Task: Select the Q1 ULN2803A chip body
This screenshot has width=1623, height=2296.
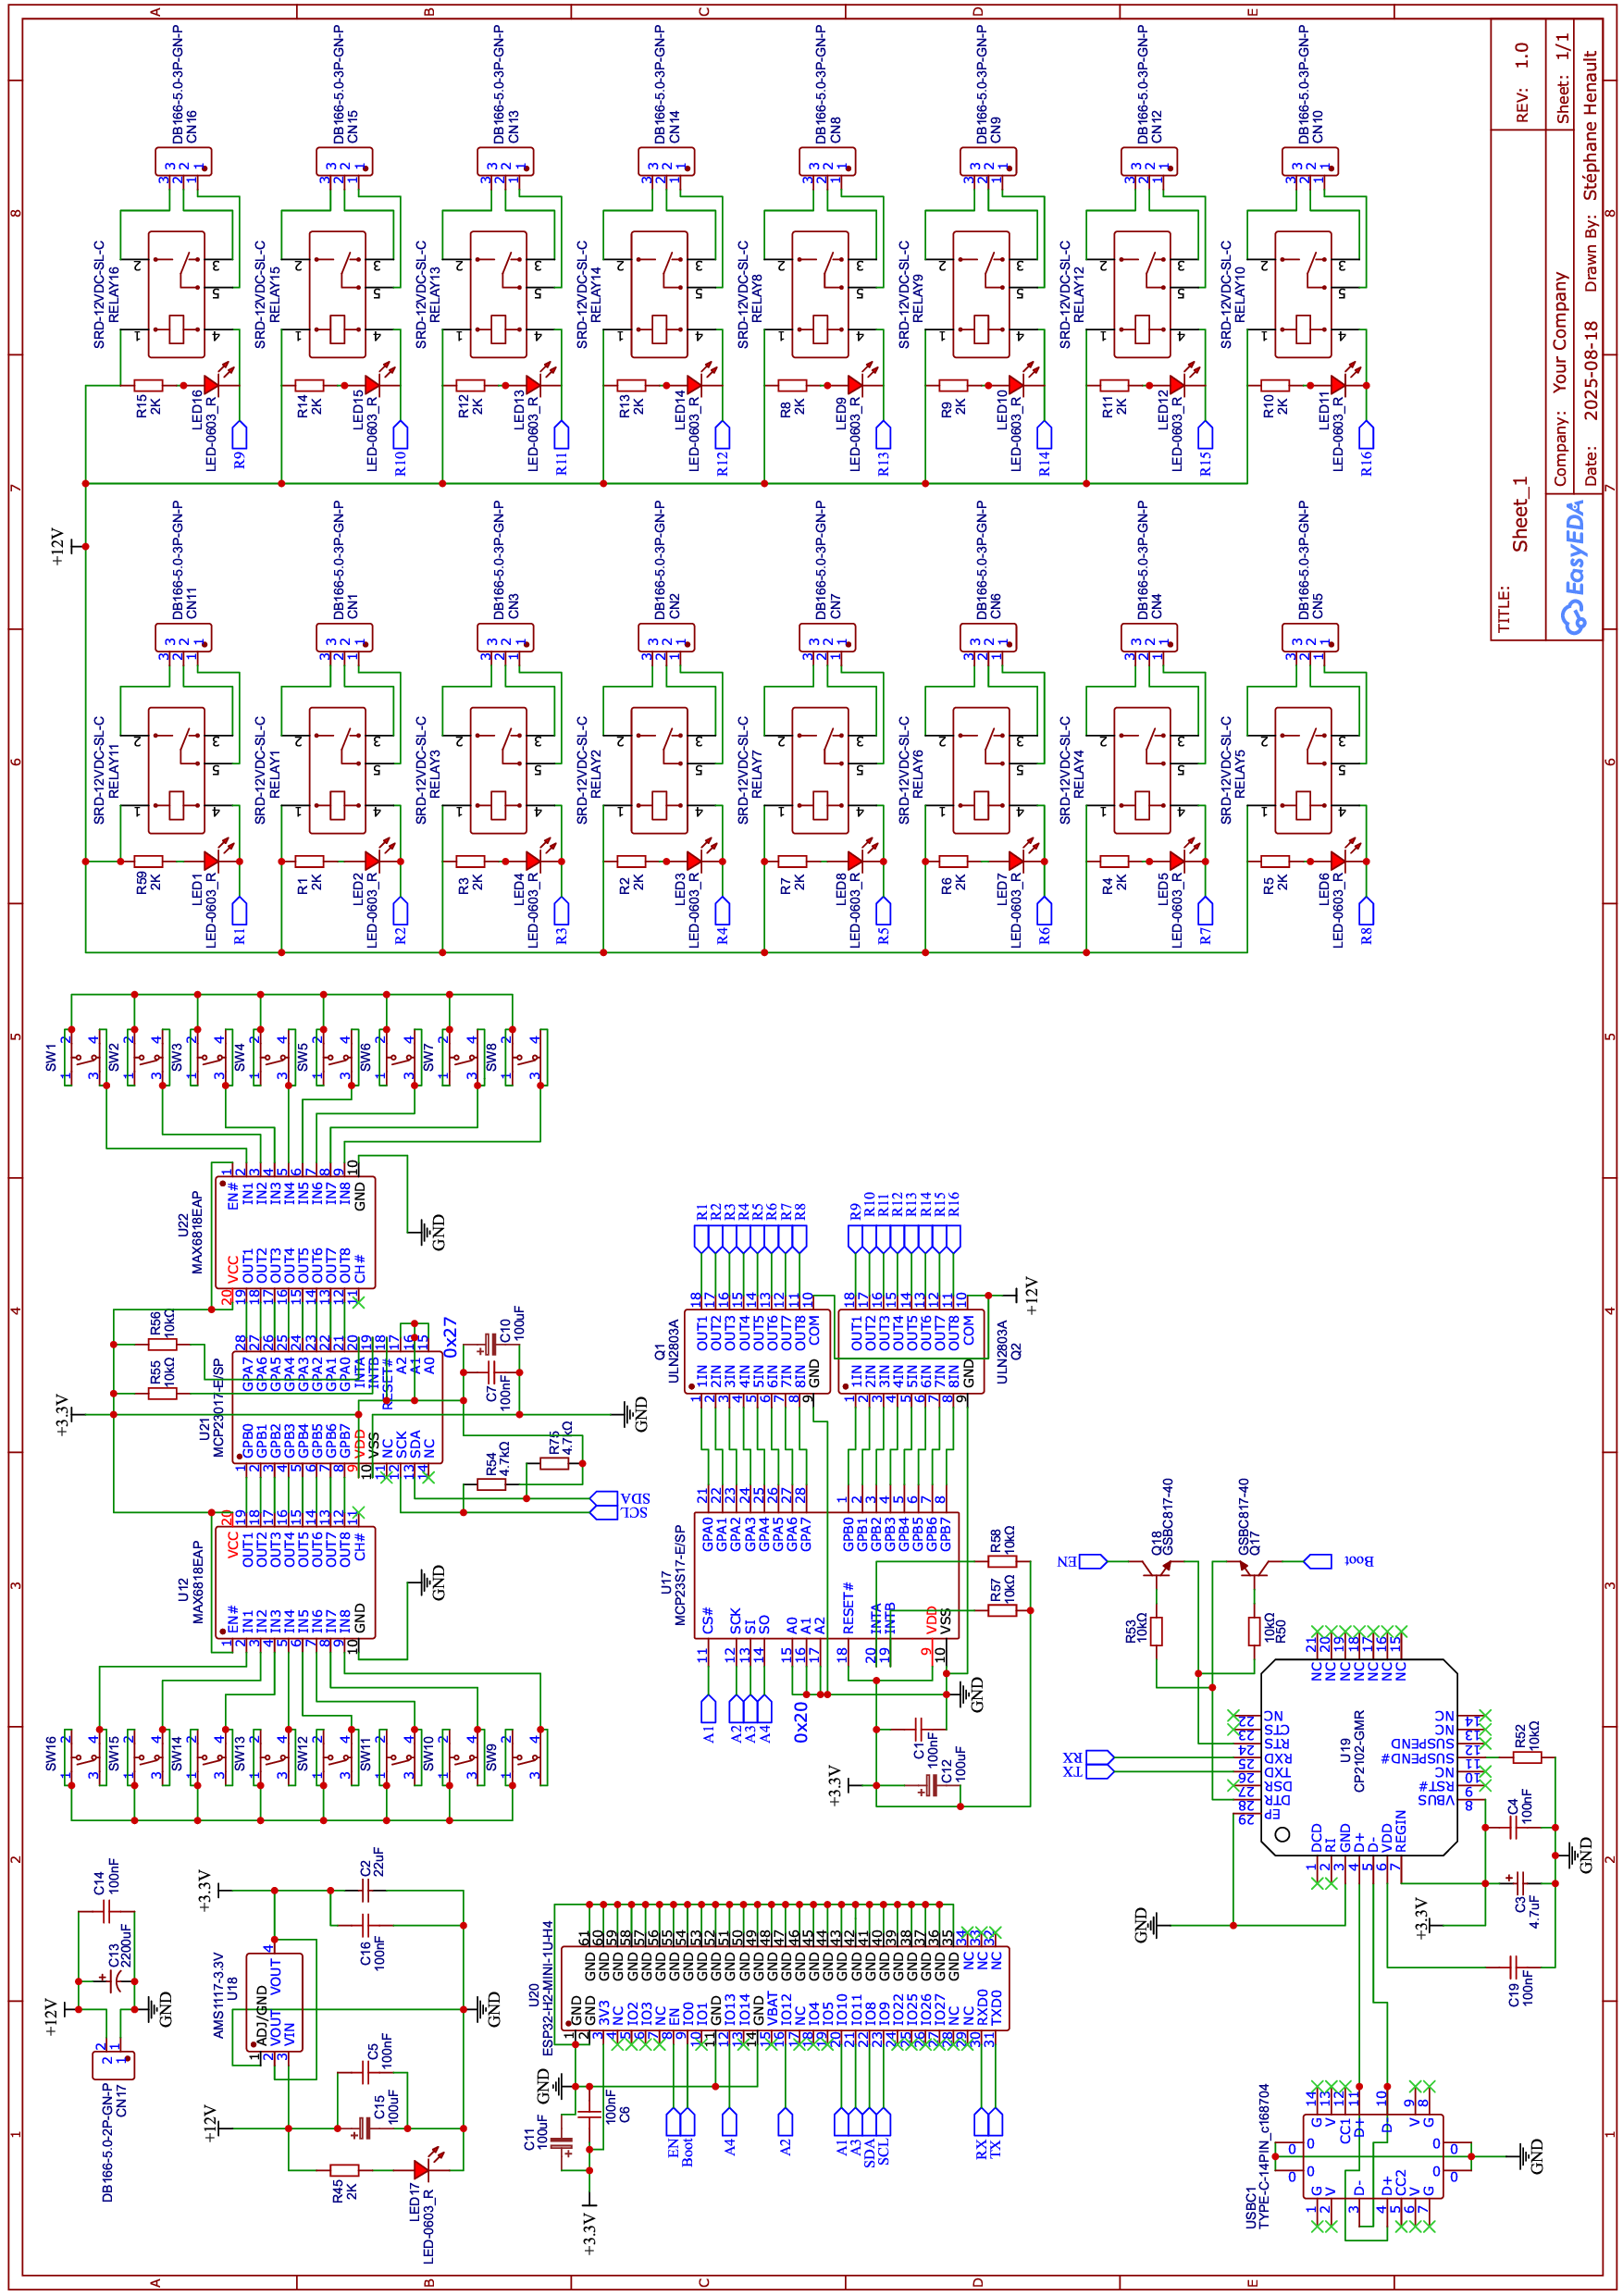Action: [x=758, y=1351]
